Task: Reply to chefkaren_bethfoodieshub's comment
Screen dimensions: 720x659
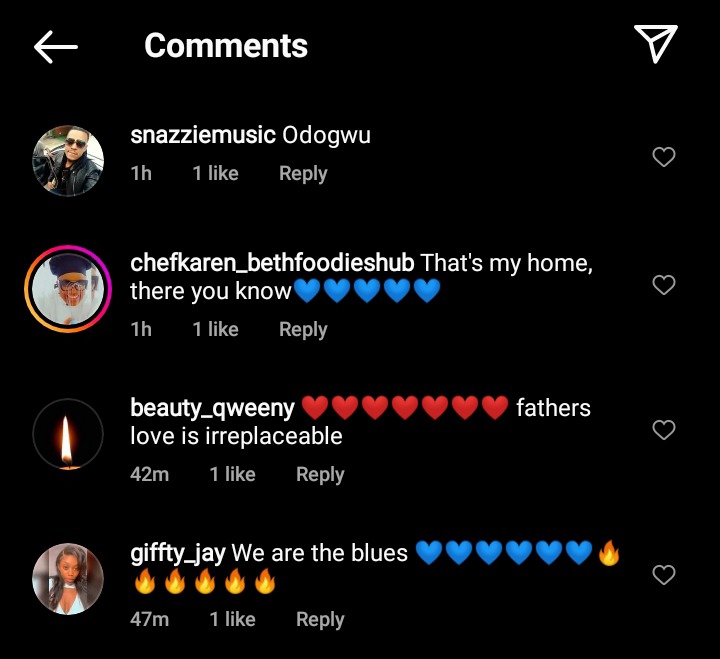Action: 303,329
